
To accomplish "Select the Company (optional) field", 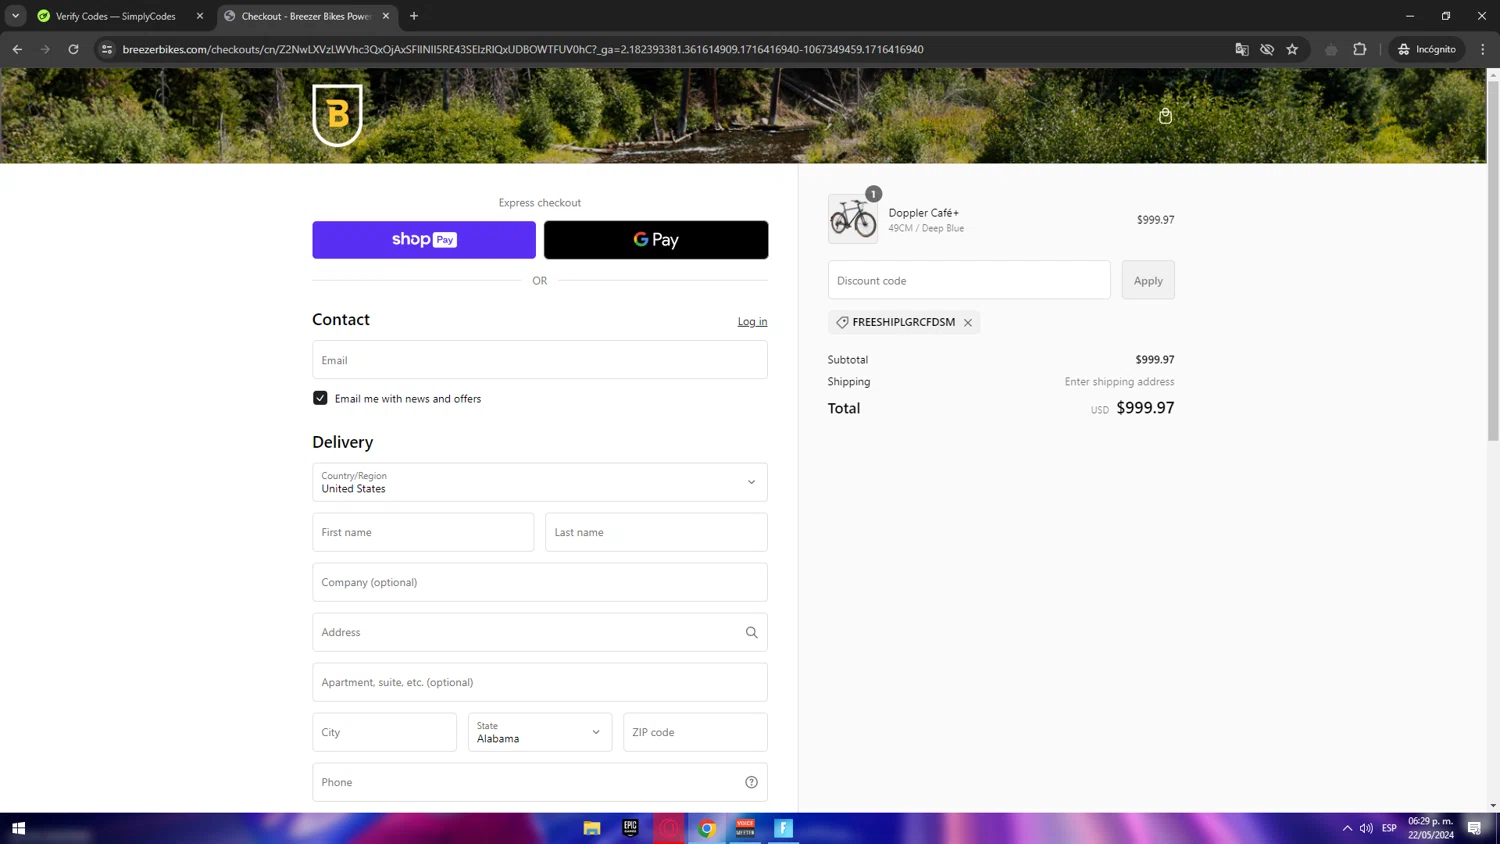I will click(540, 582).
